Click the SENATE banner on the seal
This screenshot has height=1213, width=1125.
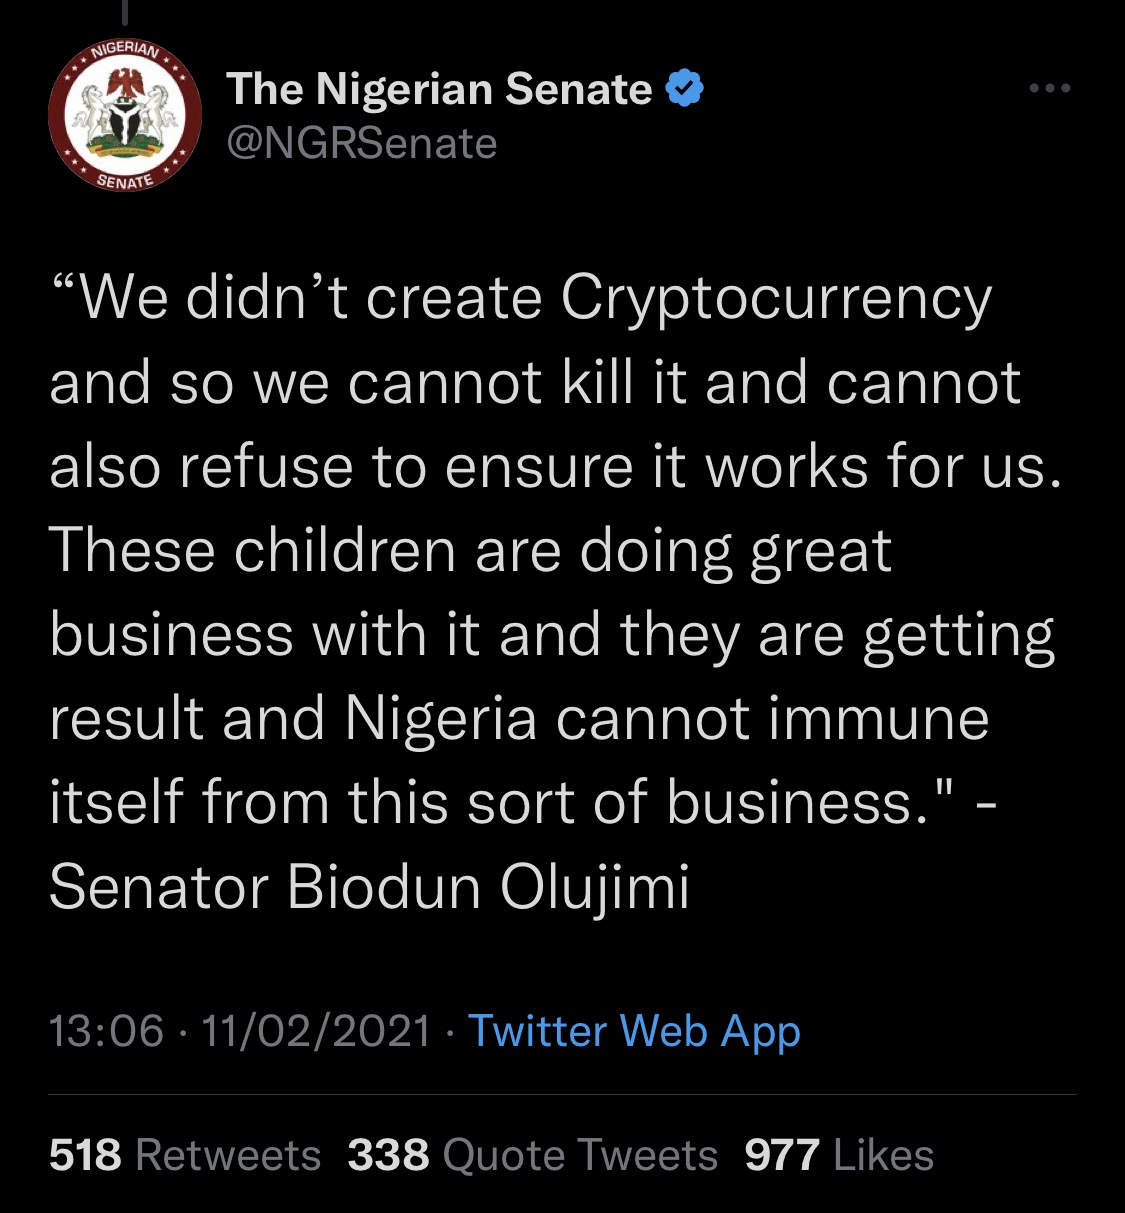(125, 180)
